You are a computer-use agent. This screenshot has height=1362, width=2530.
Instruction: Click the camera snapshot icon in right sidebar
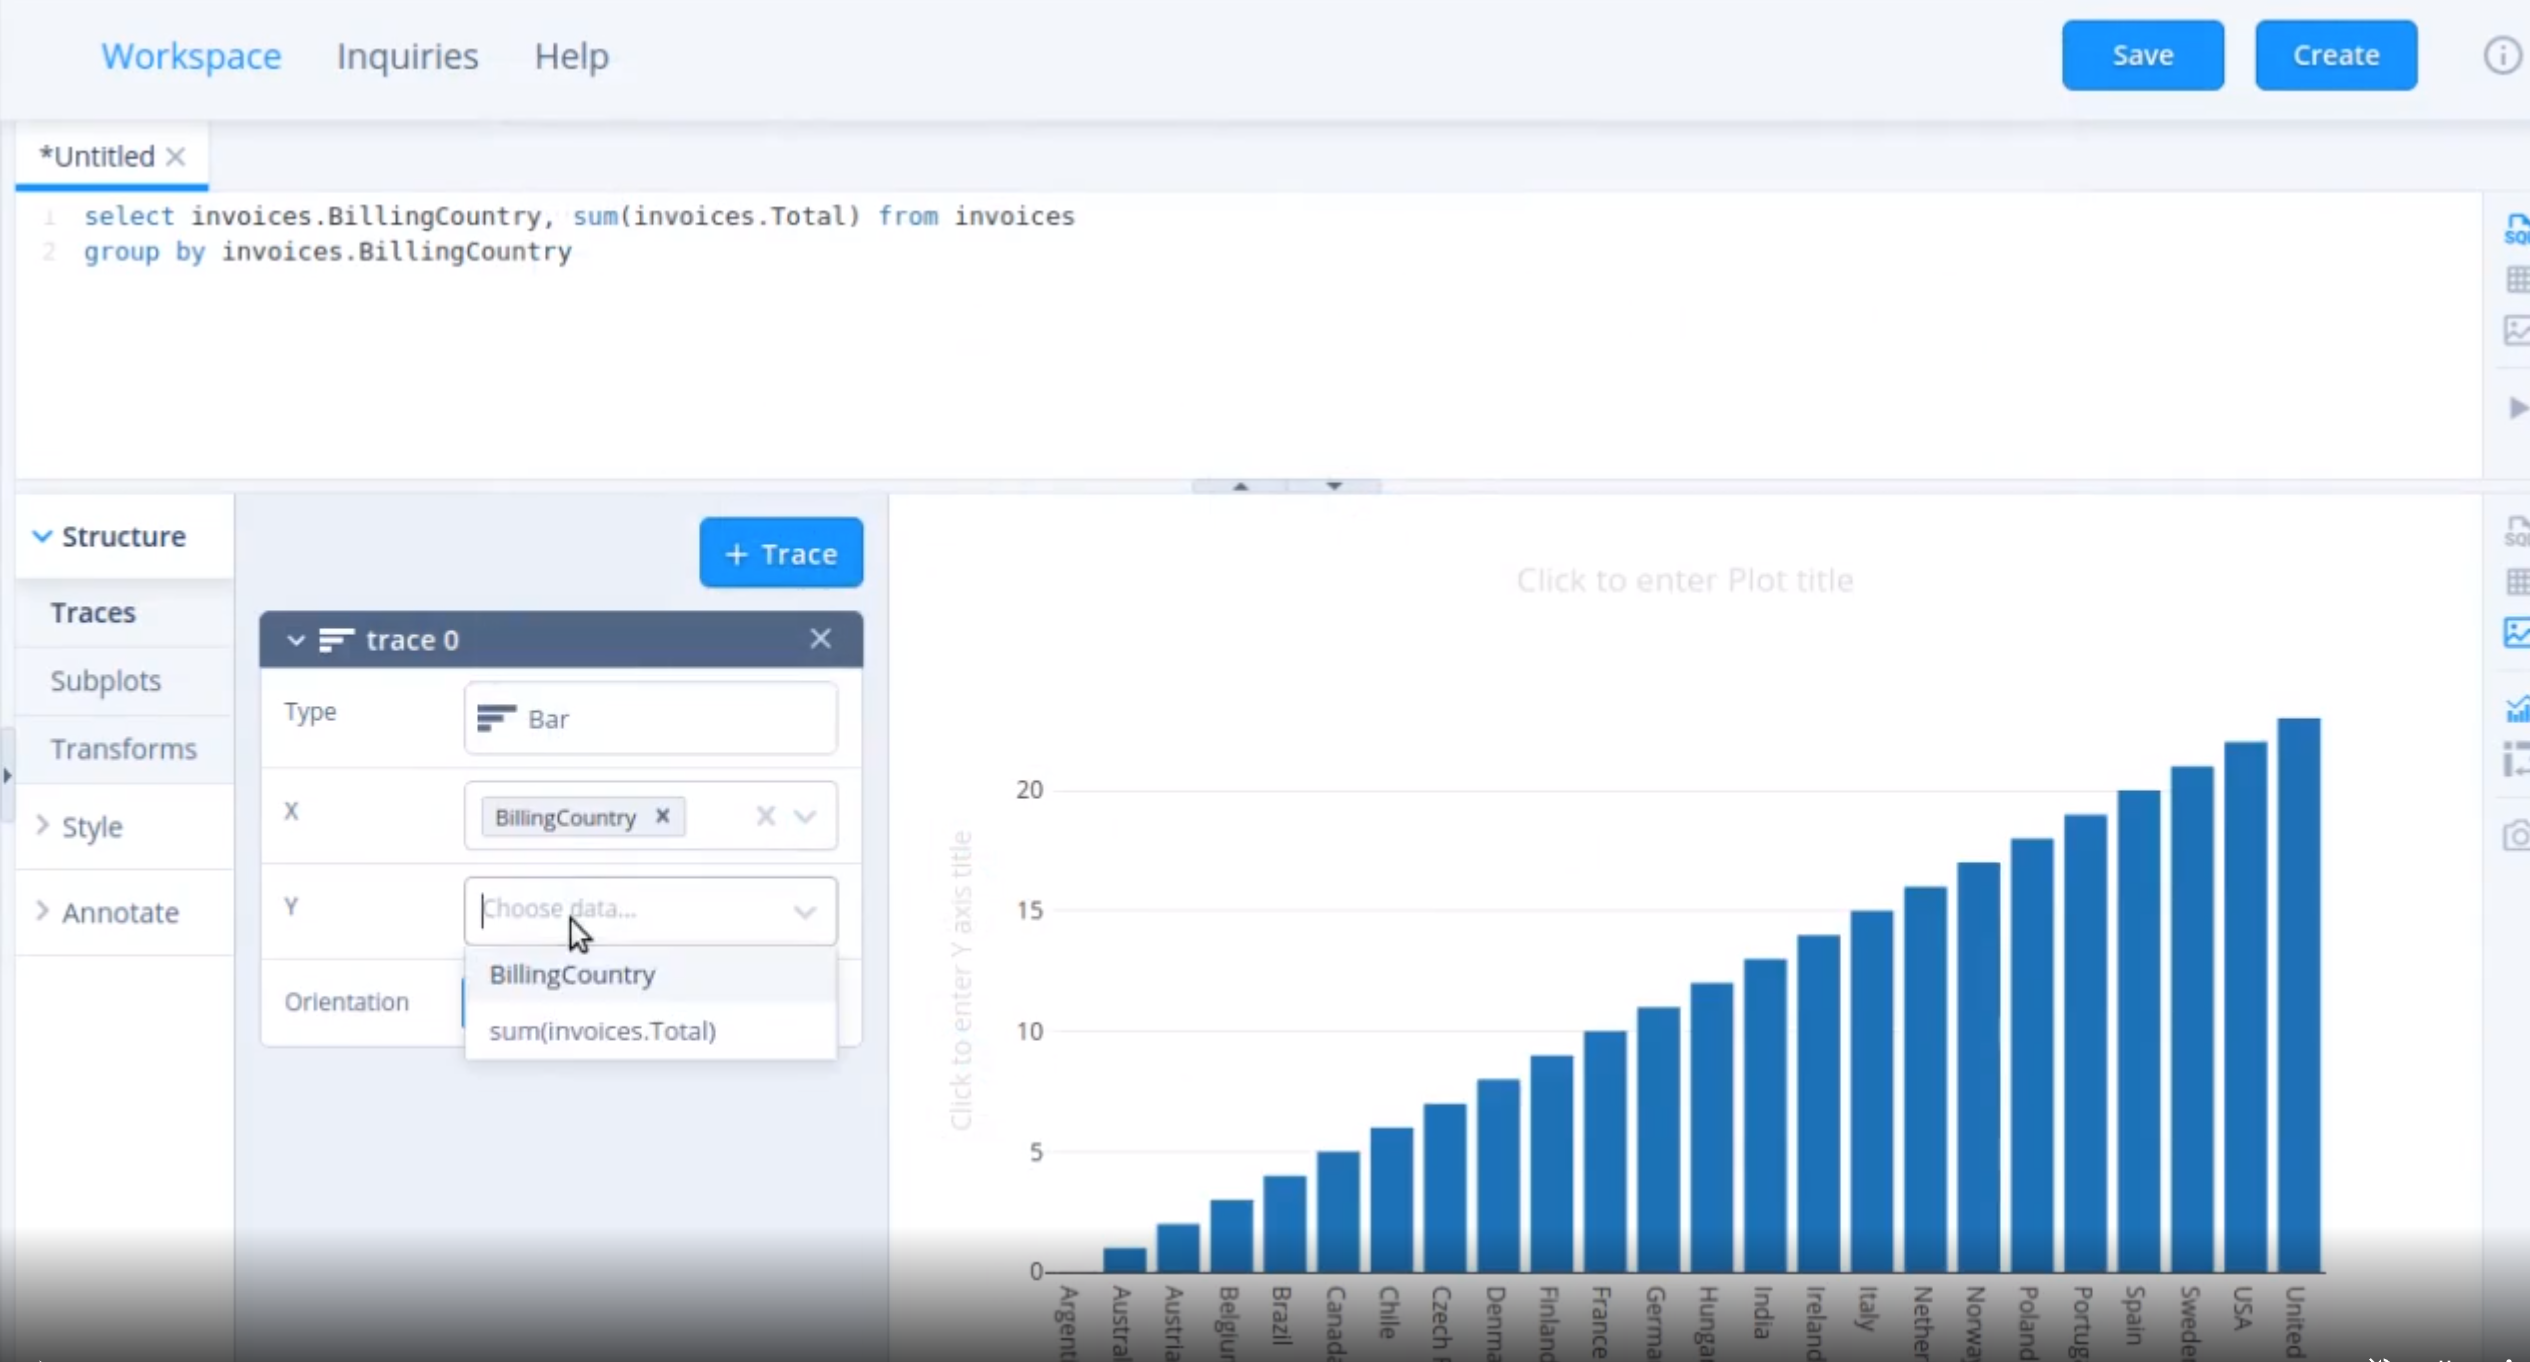point(2516,835)
